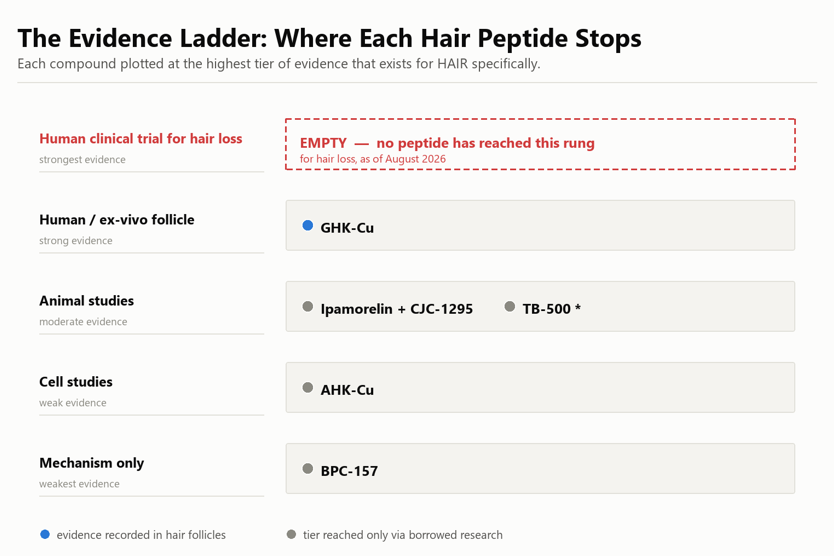
Task: Click the gray dot beside Ipamorelin + CJC-1295
Action: [x=307, y=306]
